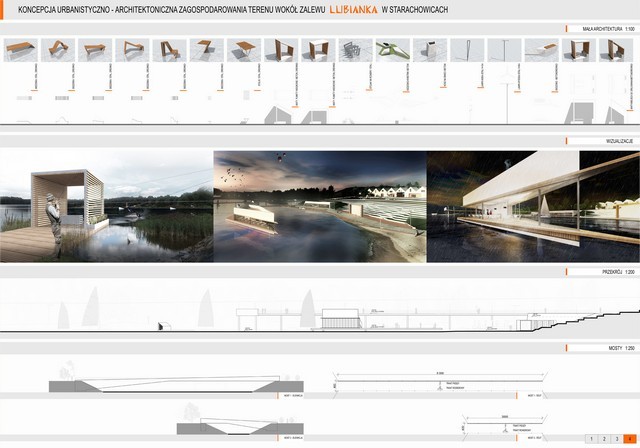Click the curved wooden lounger thumbnail
Screen dimensions: 640x448
[x=58, y=50]
